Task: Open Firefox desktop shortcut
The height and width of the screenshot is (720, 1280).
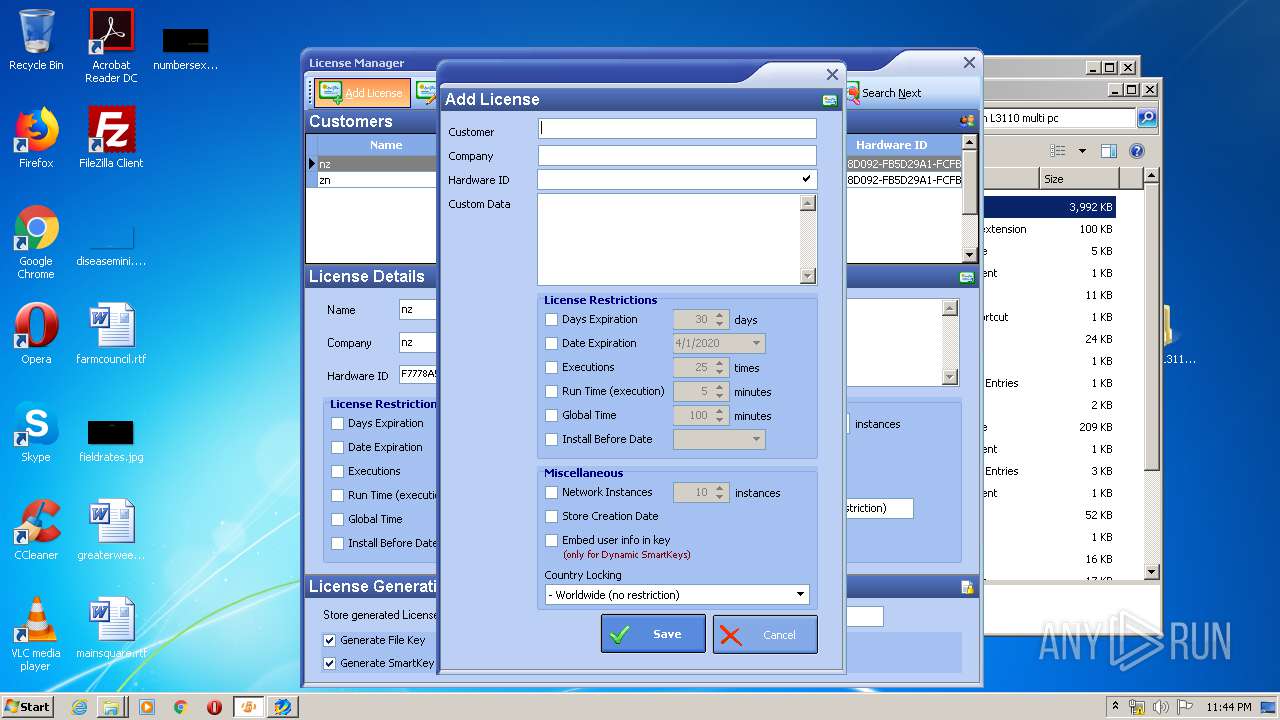Action: (x=36, y=138)
